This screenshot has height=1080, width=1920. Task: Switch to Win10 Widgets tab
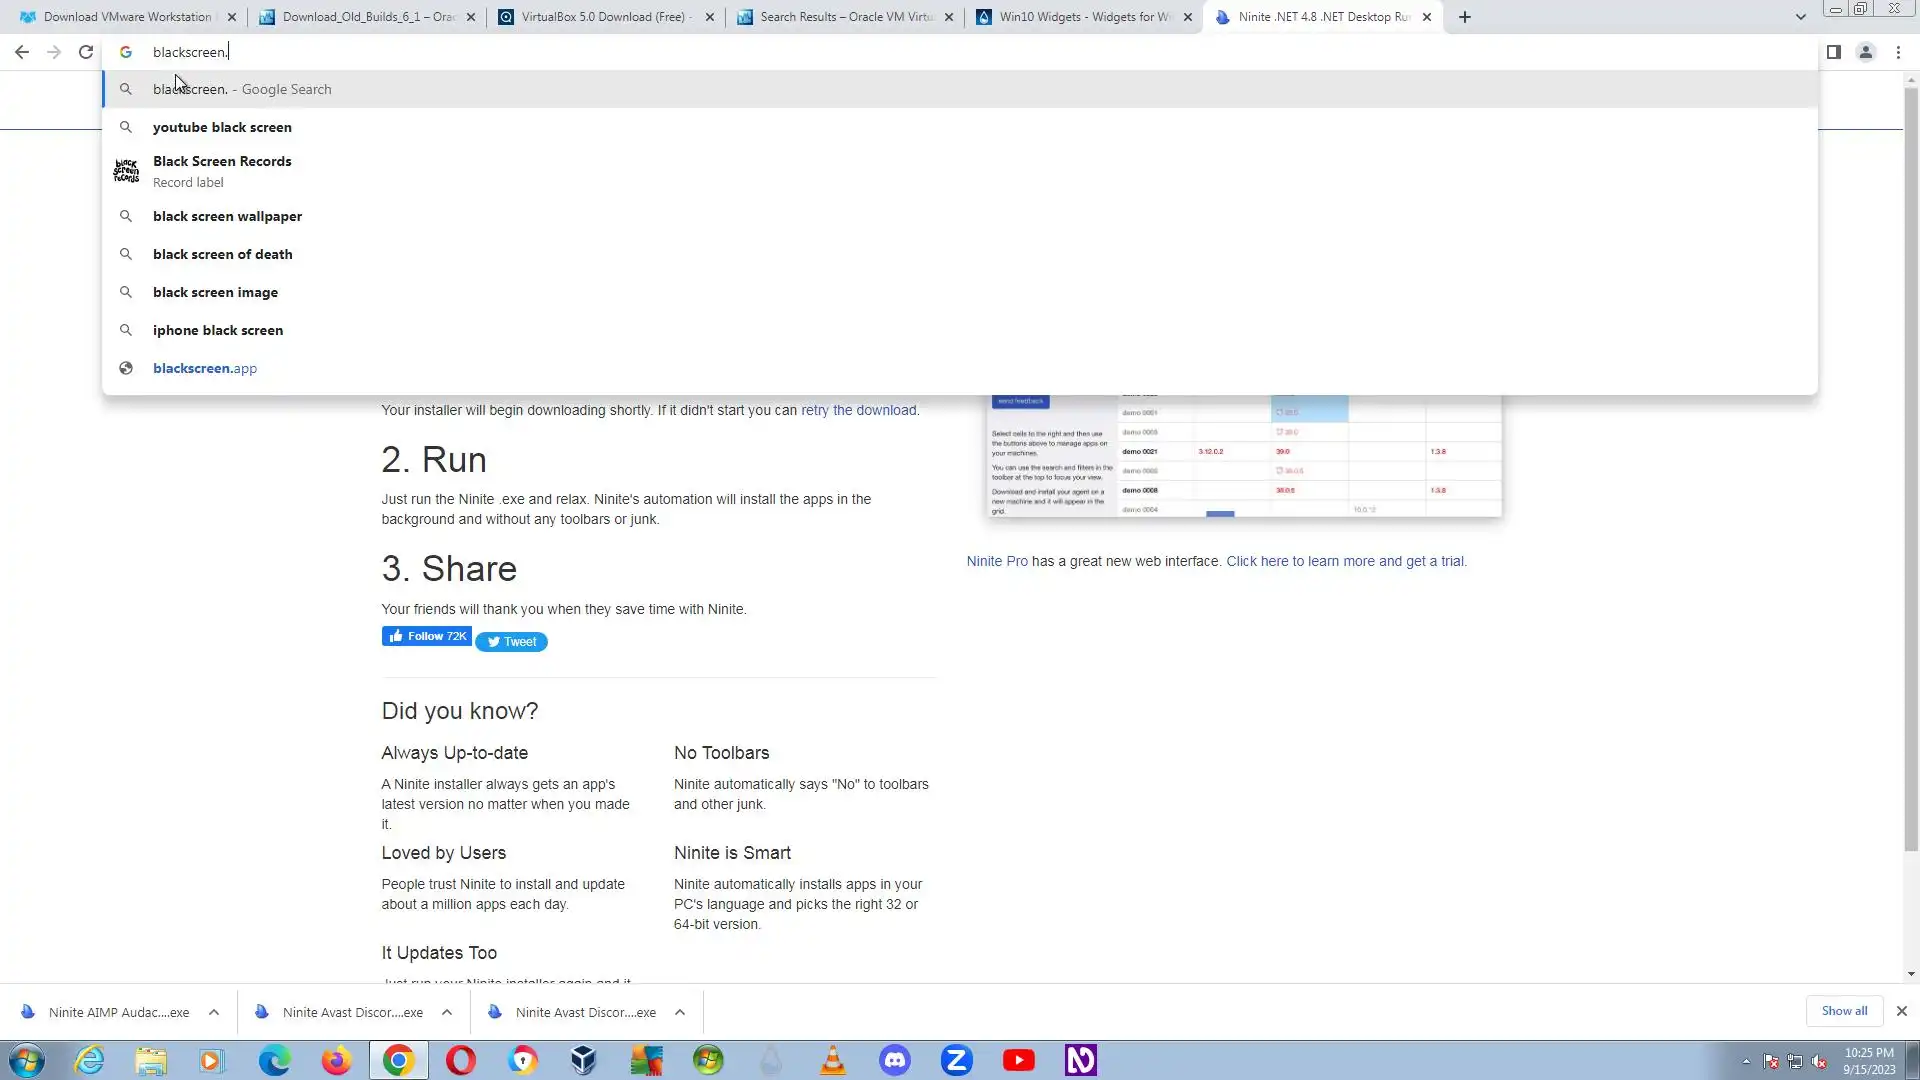1084,17
